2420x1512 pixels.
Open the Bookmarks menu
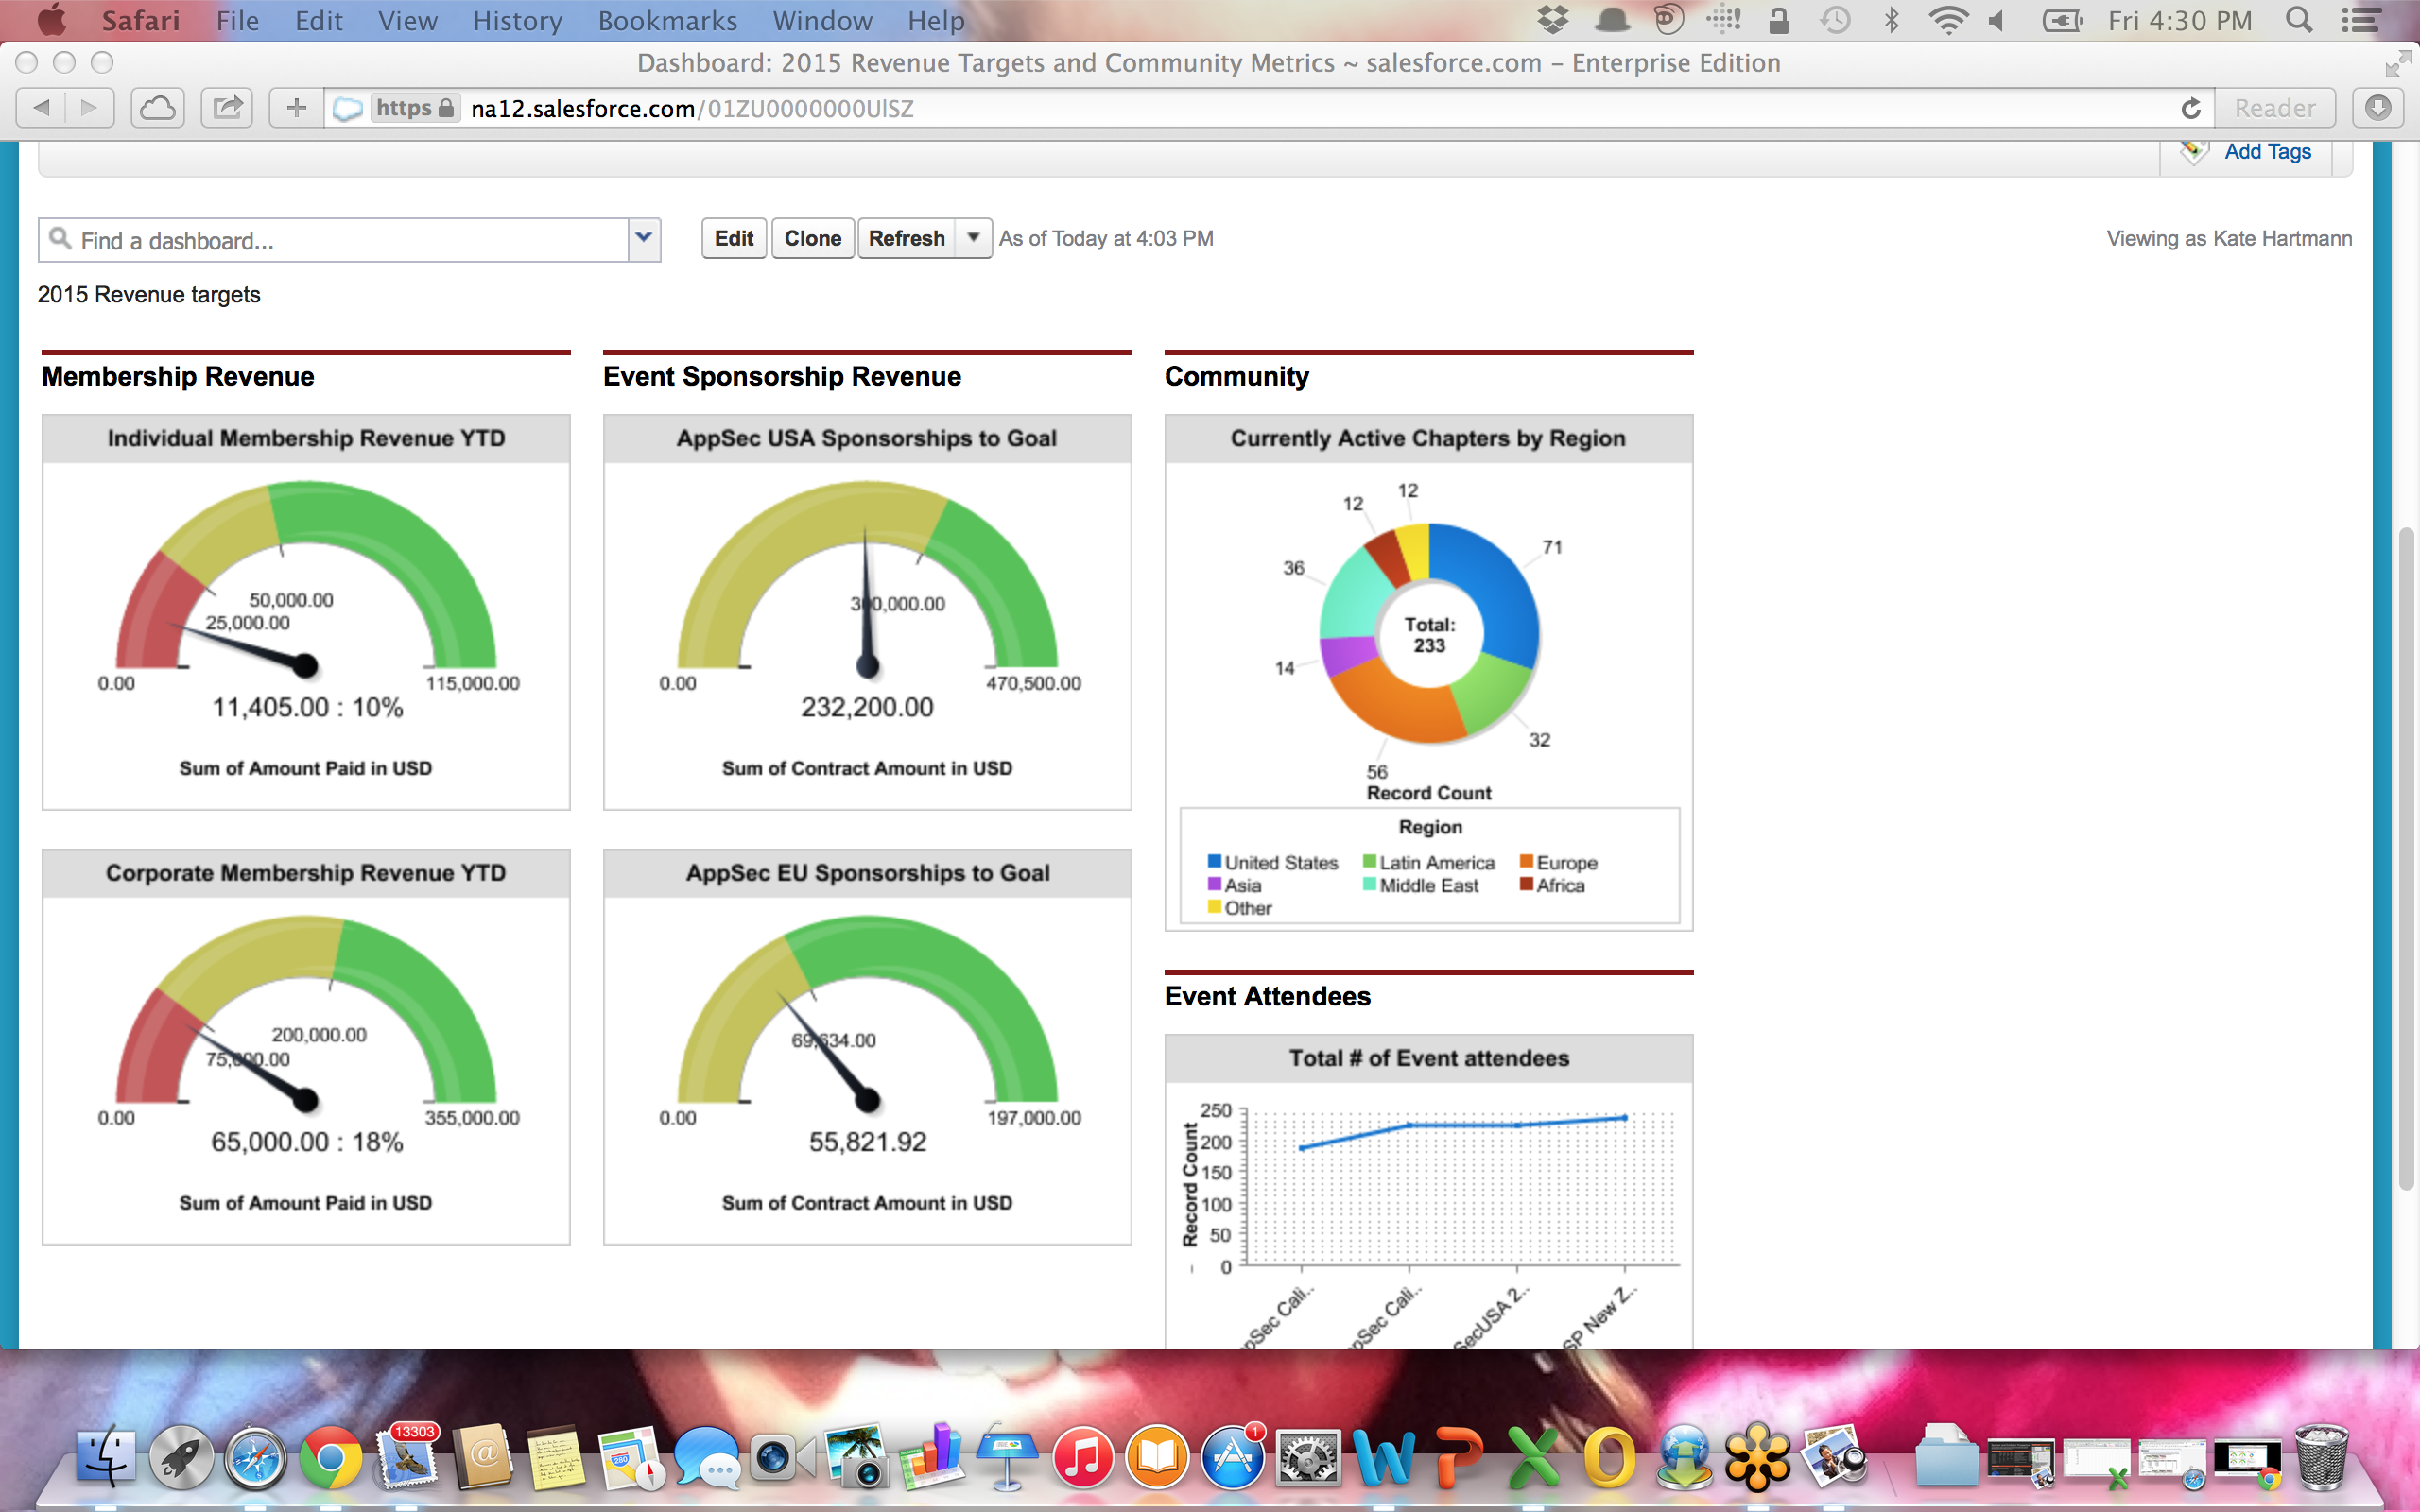click(x=667, y=20)
